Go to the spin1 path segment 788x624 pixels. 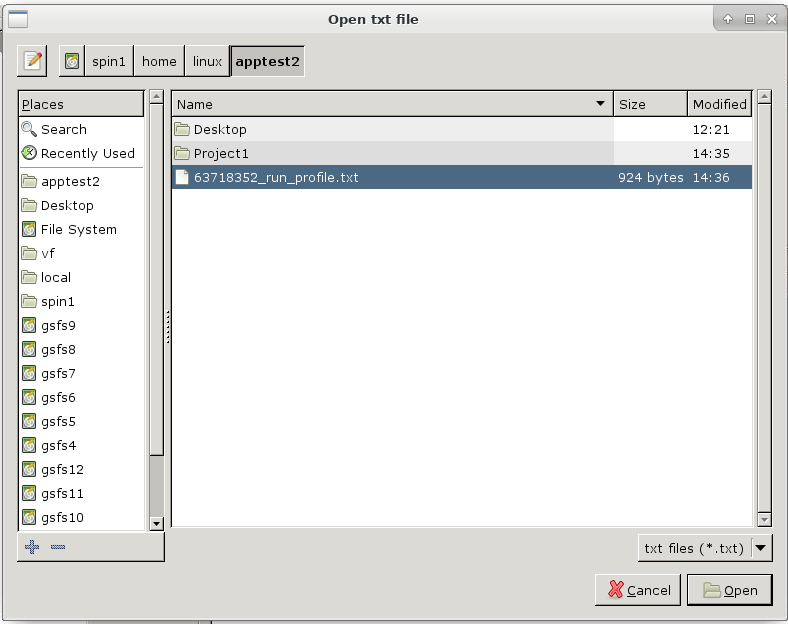coord(109,61)
